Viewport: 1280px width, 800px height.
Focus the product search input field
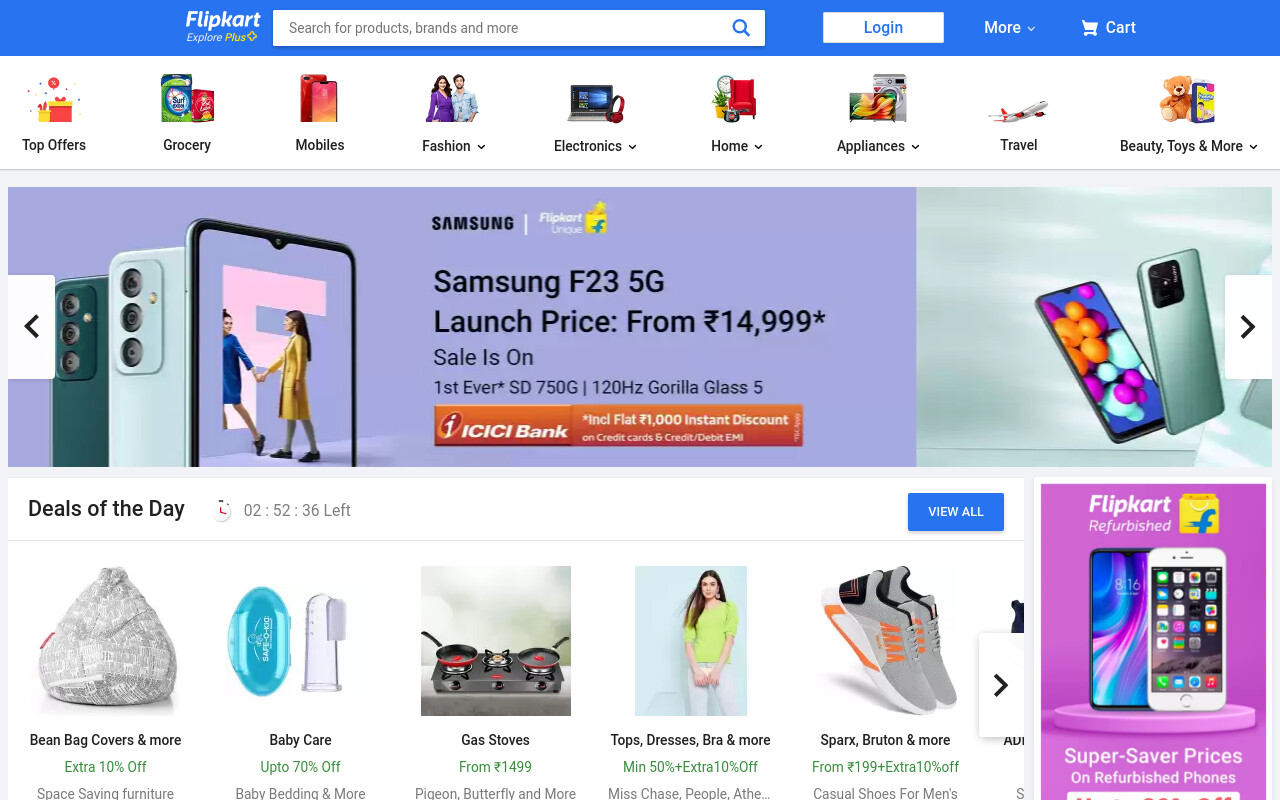coord(500,28)
